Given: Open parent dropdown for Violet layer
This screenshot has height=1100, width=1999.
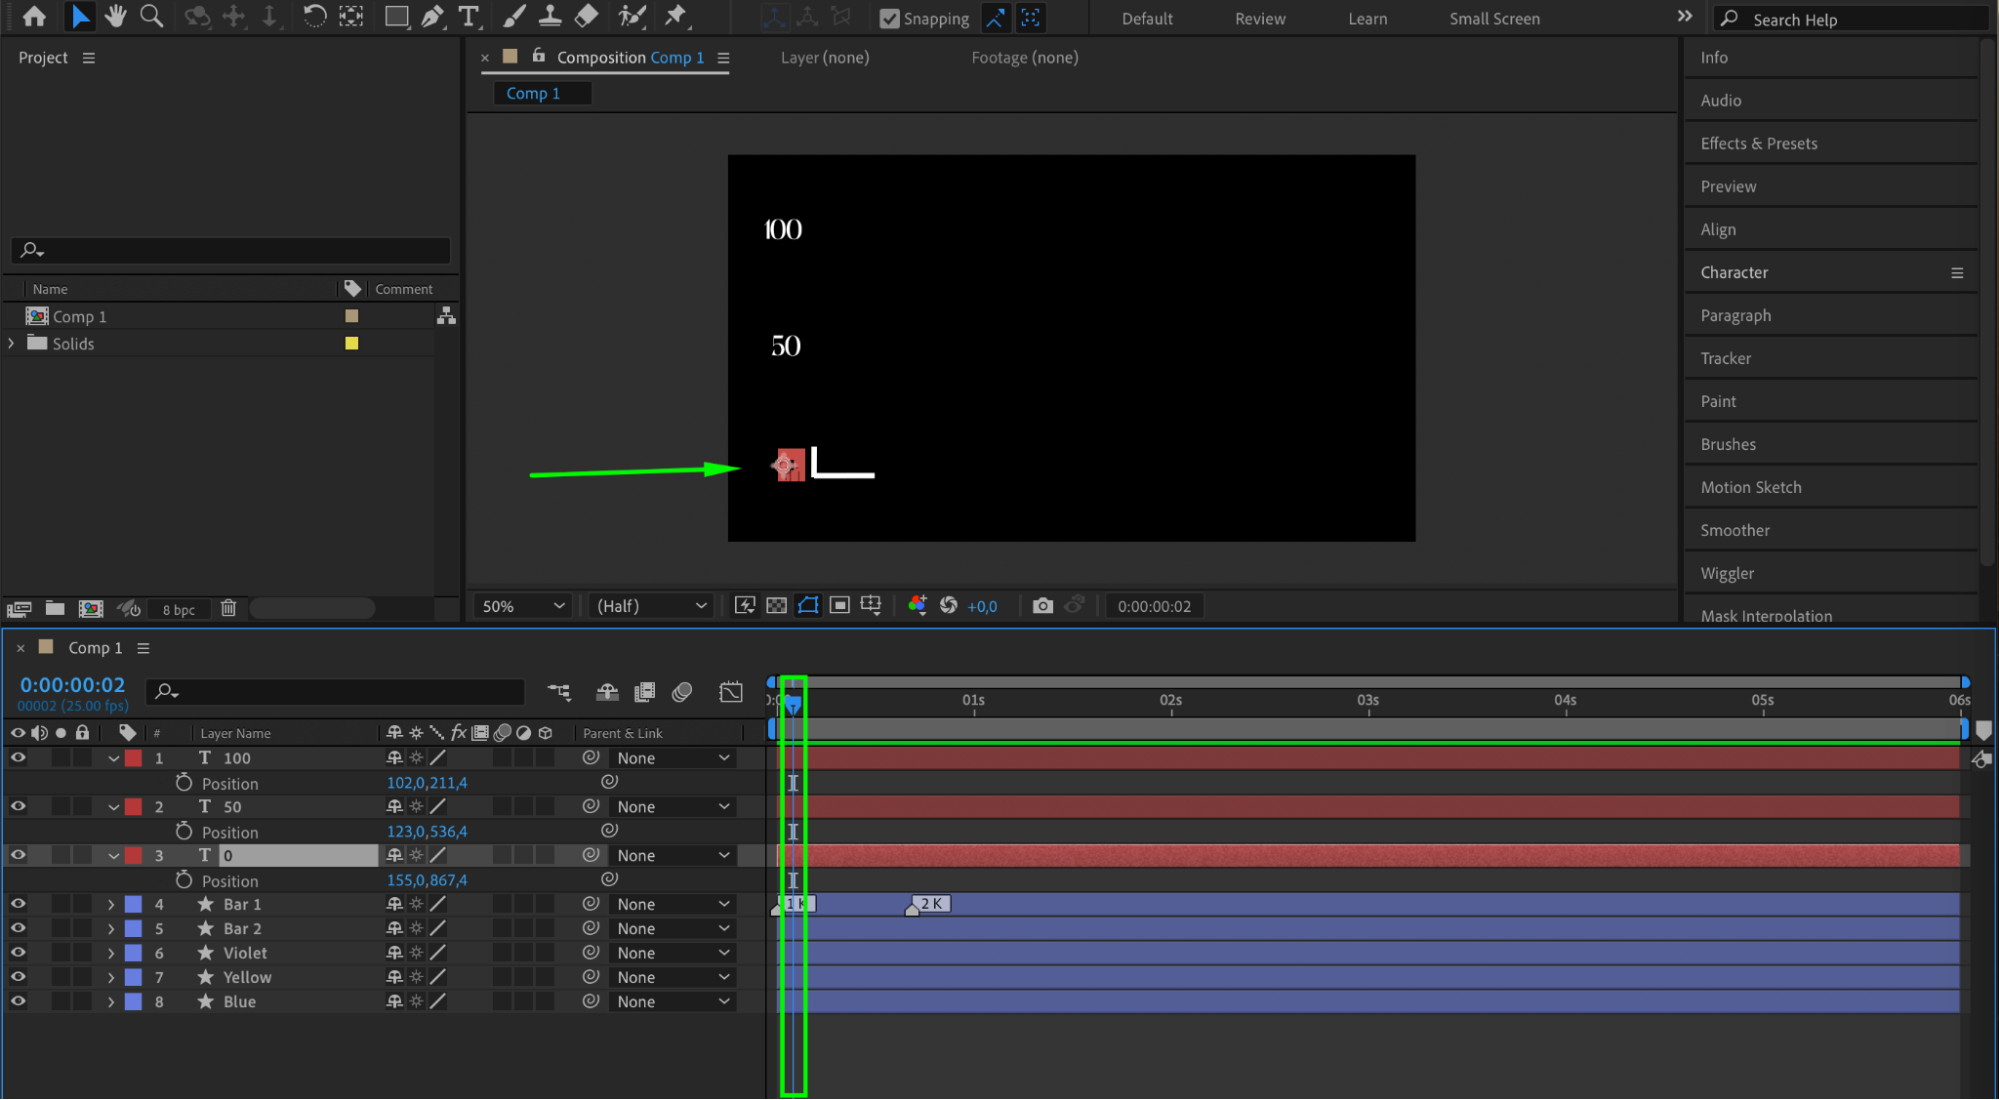Looking at the screenshot, I should [x=672, y=953].
